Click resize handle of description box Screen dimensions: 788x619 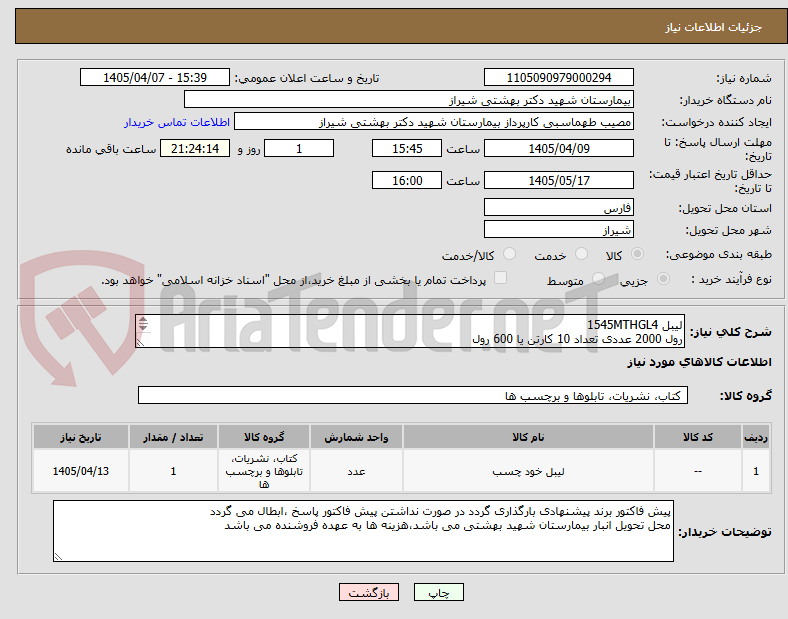(x=141, y=342)
